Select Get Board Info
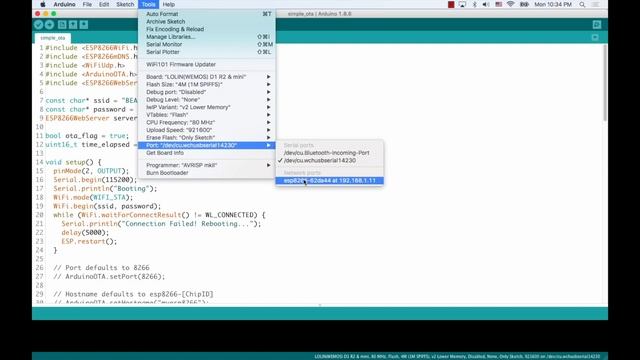This screenshot has height=360, width=640. [207, 153]
